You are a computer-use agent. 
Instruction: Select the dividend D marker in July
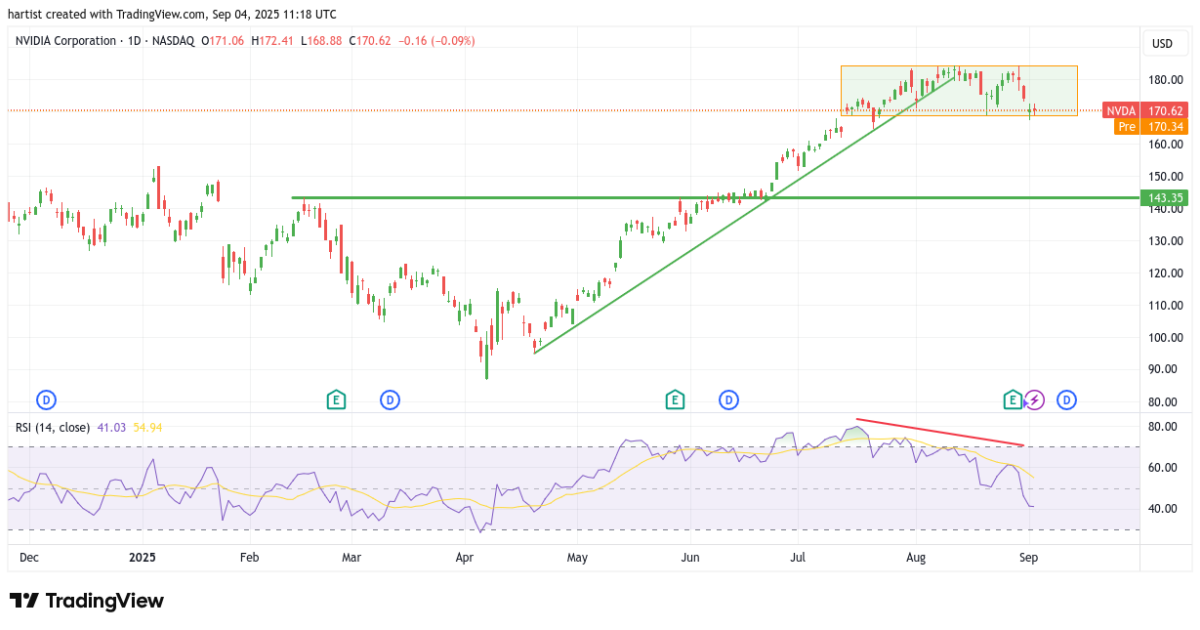click(x=730, y=399)
